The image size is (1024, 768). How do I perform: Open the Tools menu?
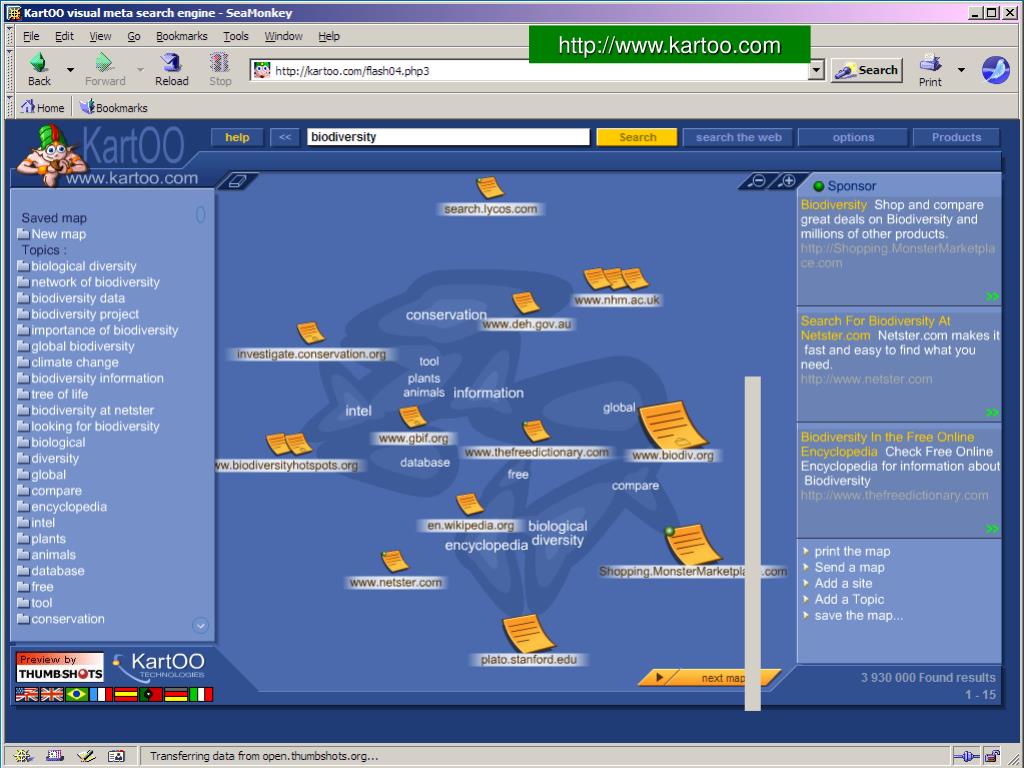[x=236, y=36]
